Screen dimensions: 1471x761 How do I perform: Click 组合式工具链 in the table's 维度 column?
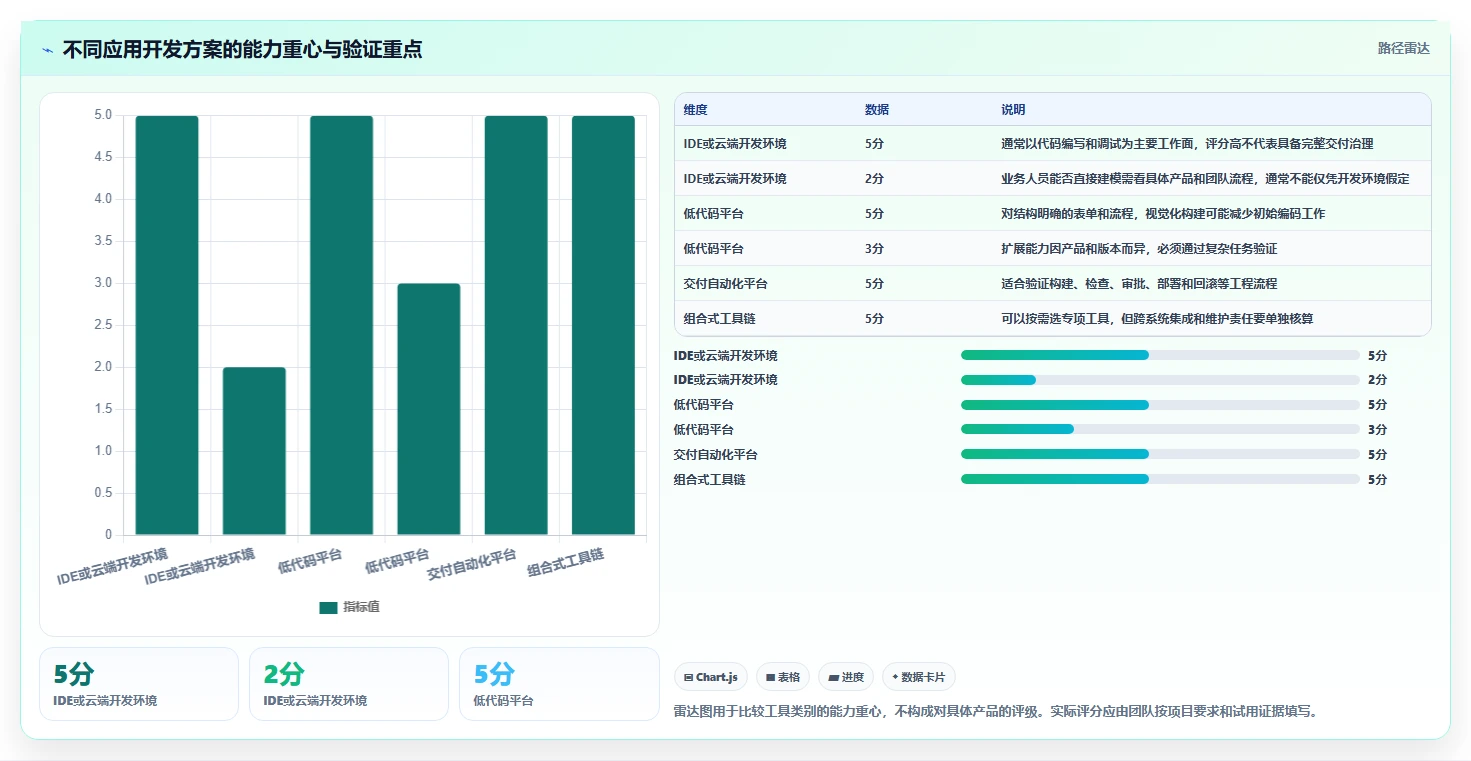[720, 319]
